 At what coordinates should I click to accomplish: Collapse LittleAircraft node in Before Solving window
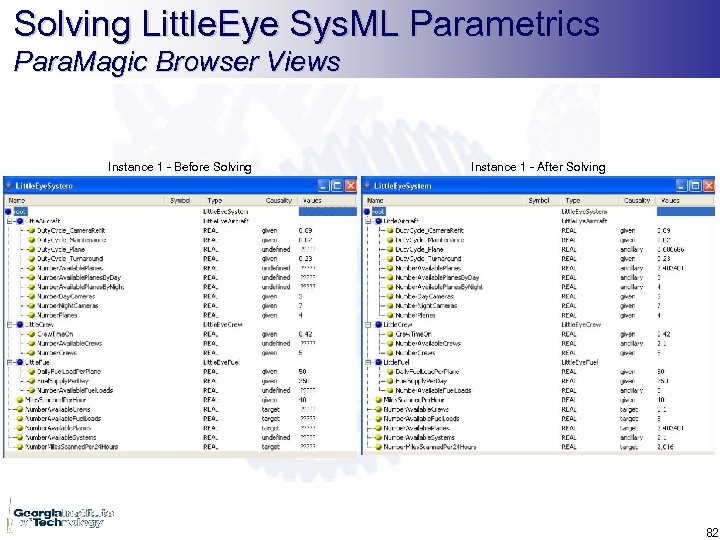pyautogui.click(x=9, y=221)
